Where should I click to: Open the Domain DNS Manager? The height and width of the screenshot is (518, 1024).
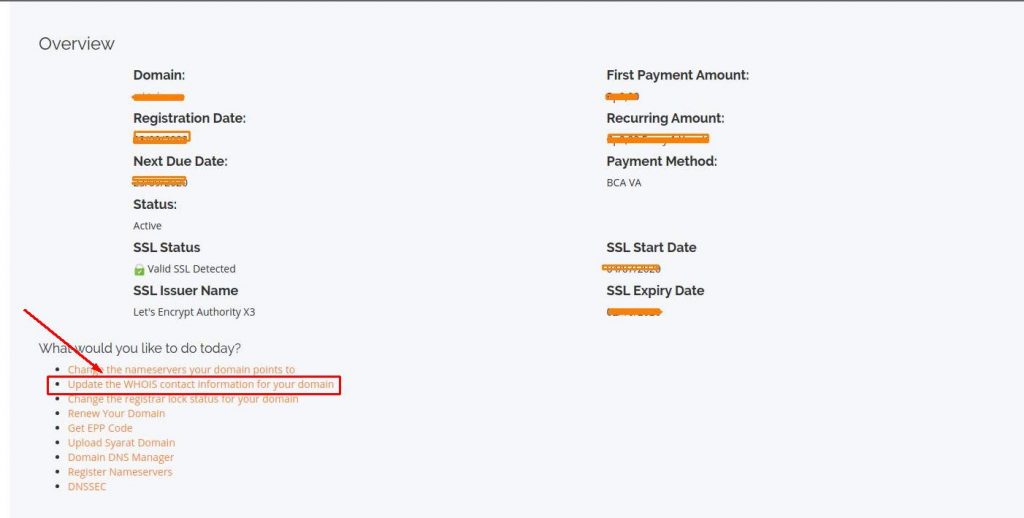pyautogui.click(x=120, y=457)
